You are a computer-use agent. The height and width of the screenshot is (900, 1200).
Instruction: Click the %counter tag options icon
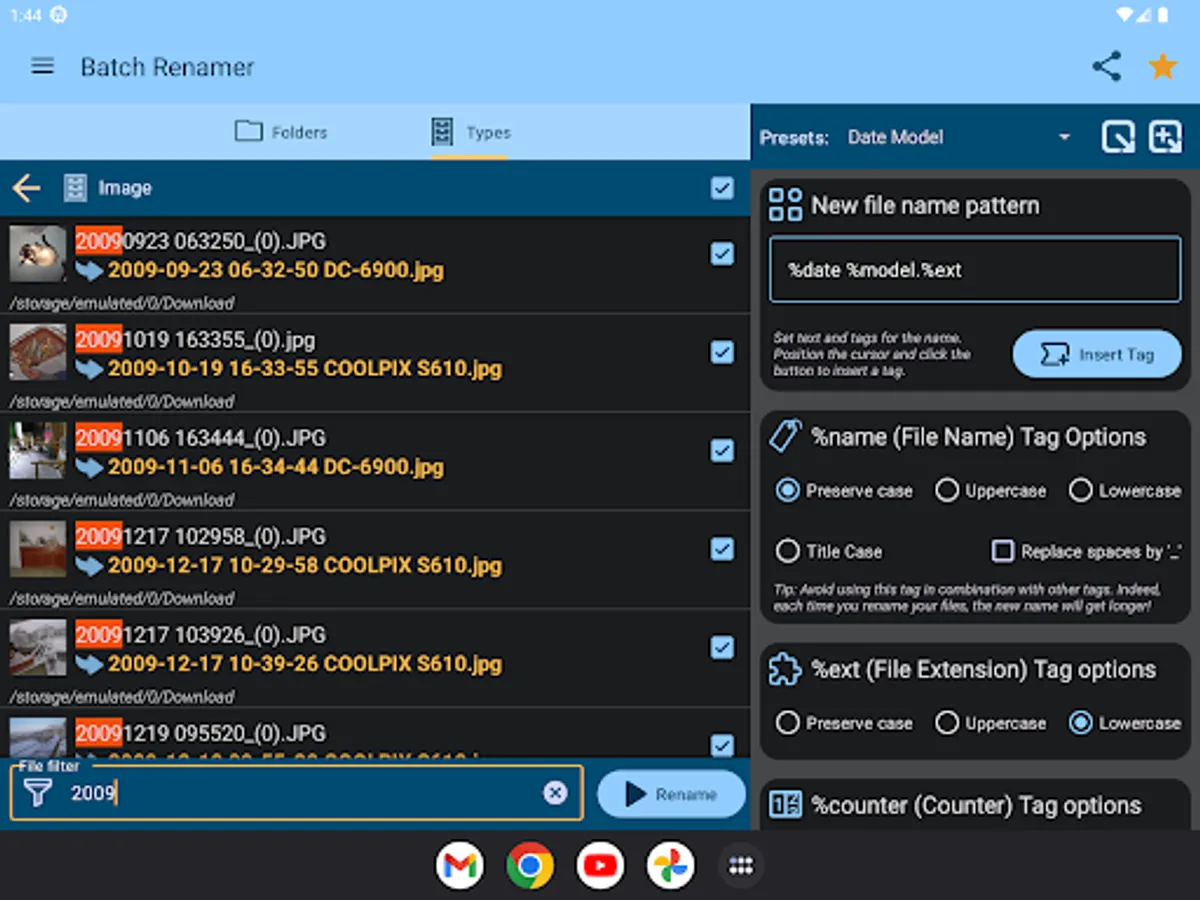[x=785, y=805]
